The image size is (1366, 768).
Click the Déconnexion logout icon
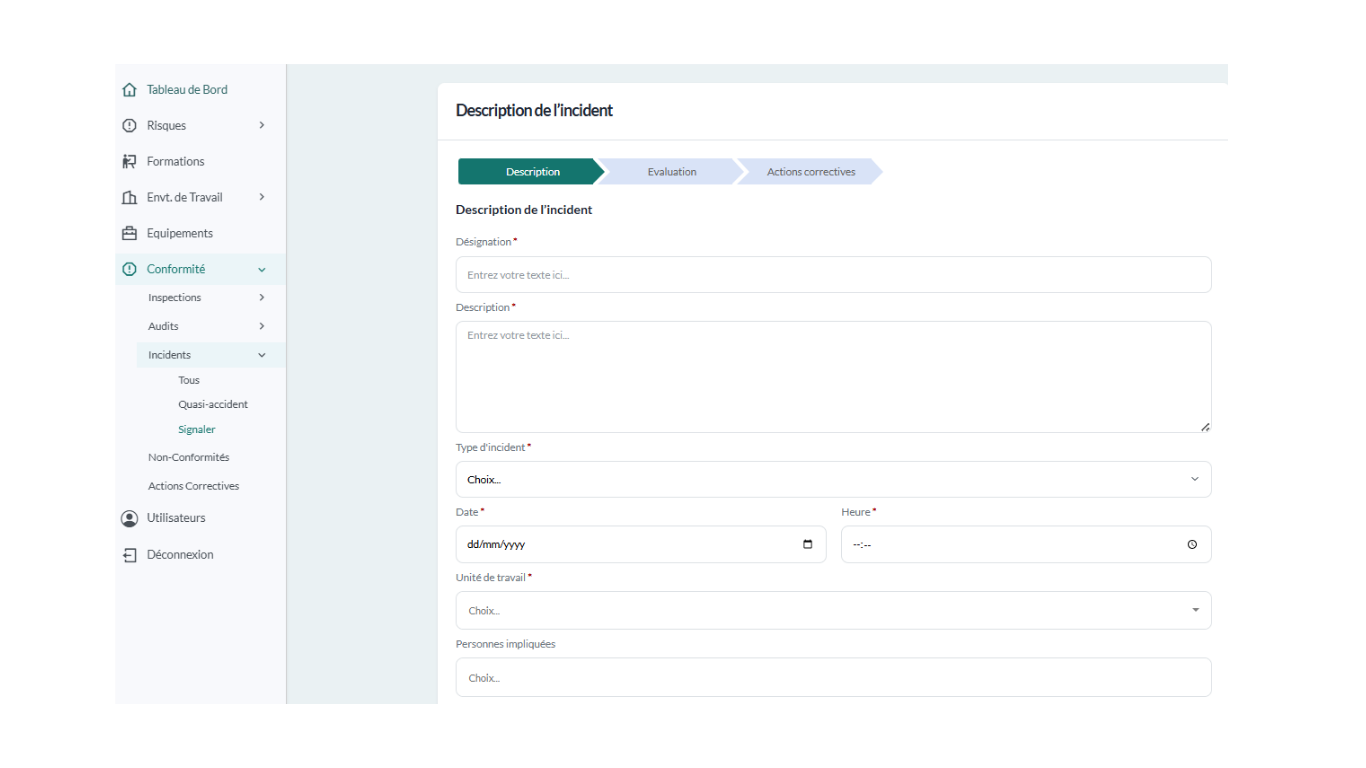click(x=129, y=555)
